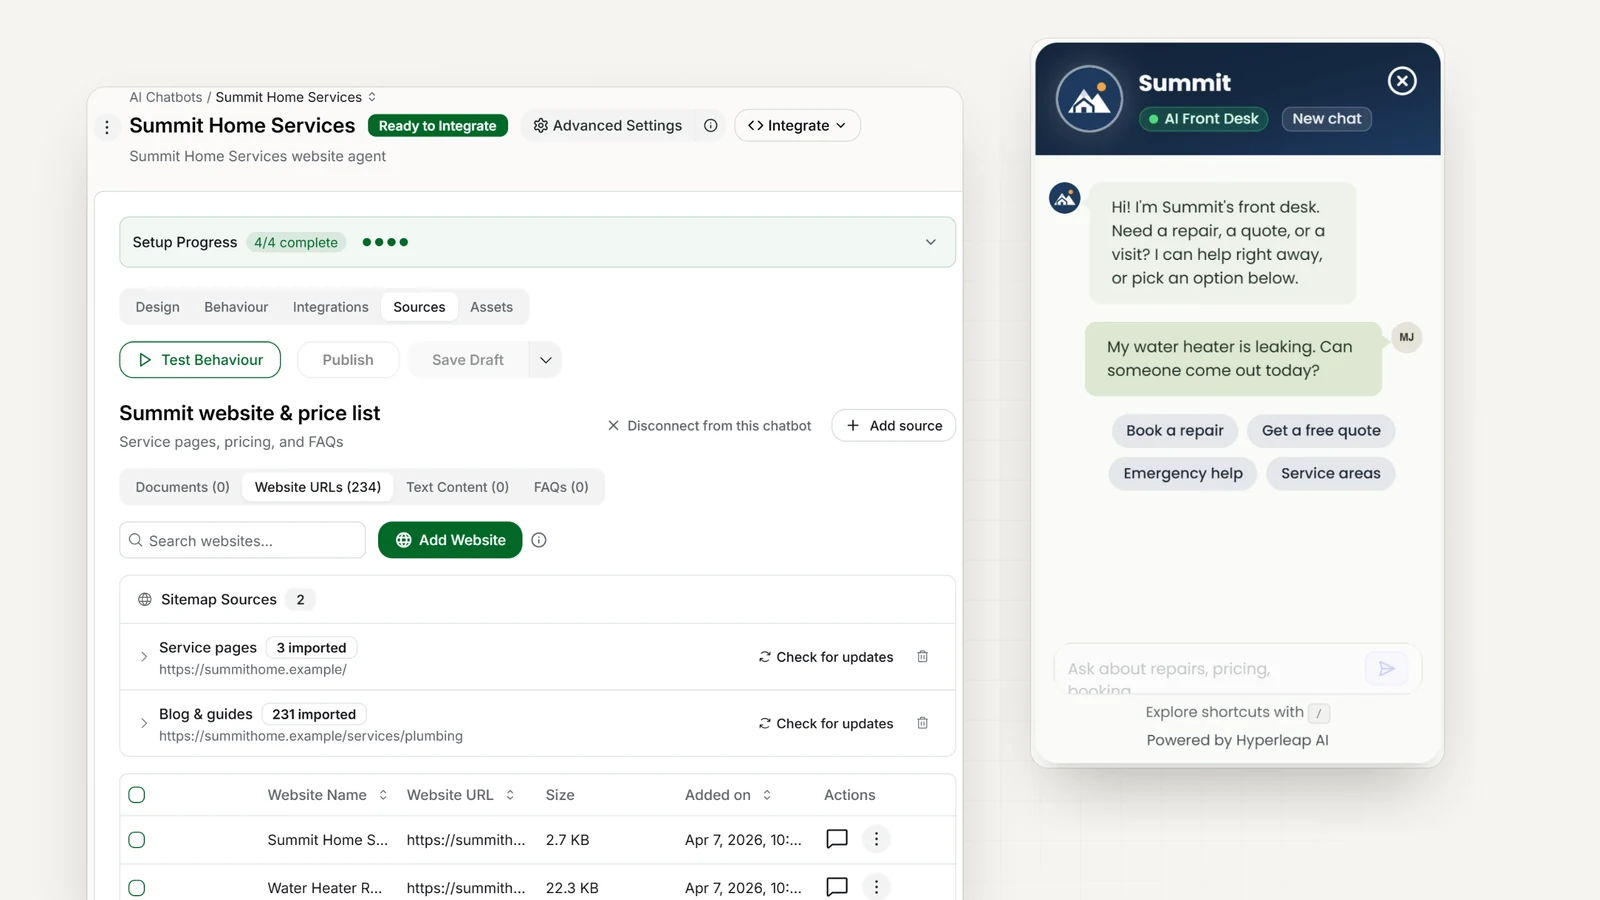
Task: Start a New chat in widget
Action: tap(1326, 119)
